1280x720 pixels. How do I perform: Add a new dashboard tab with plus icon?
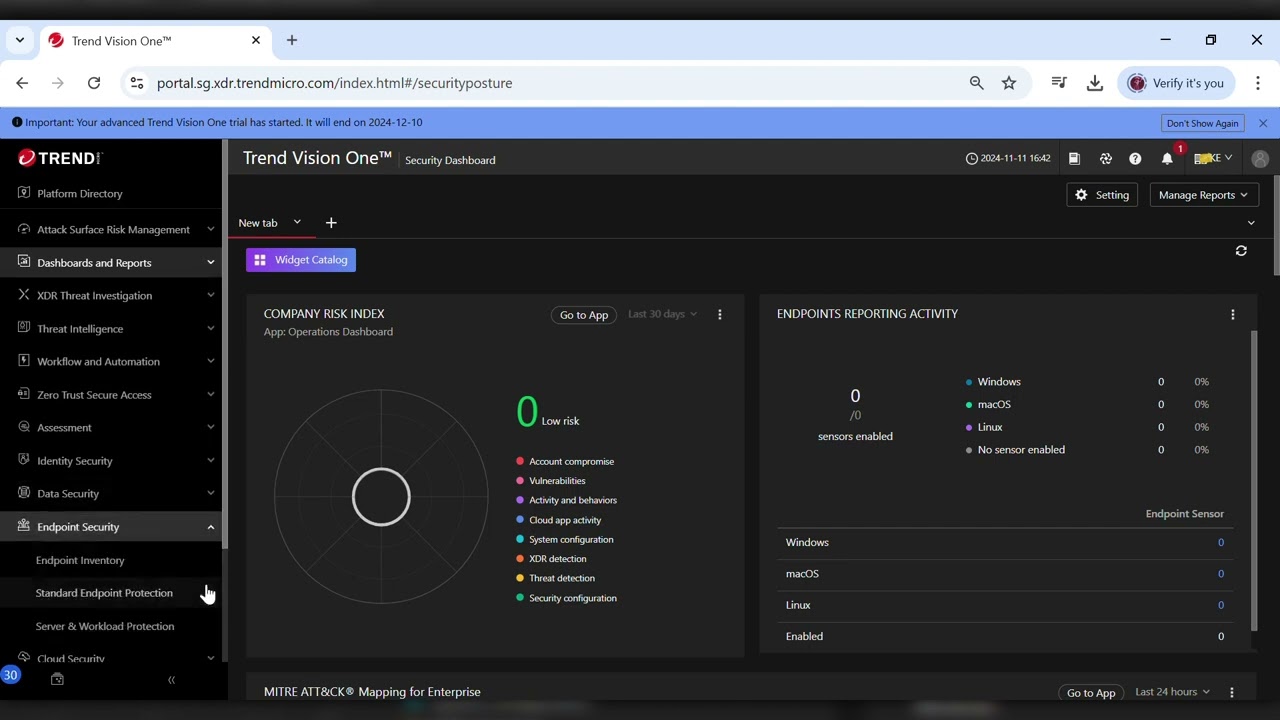coord(331,223)
